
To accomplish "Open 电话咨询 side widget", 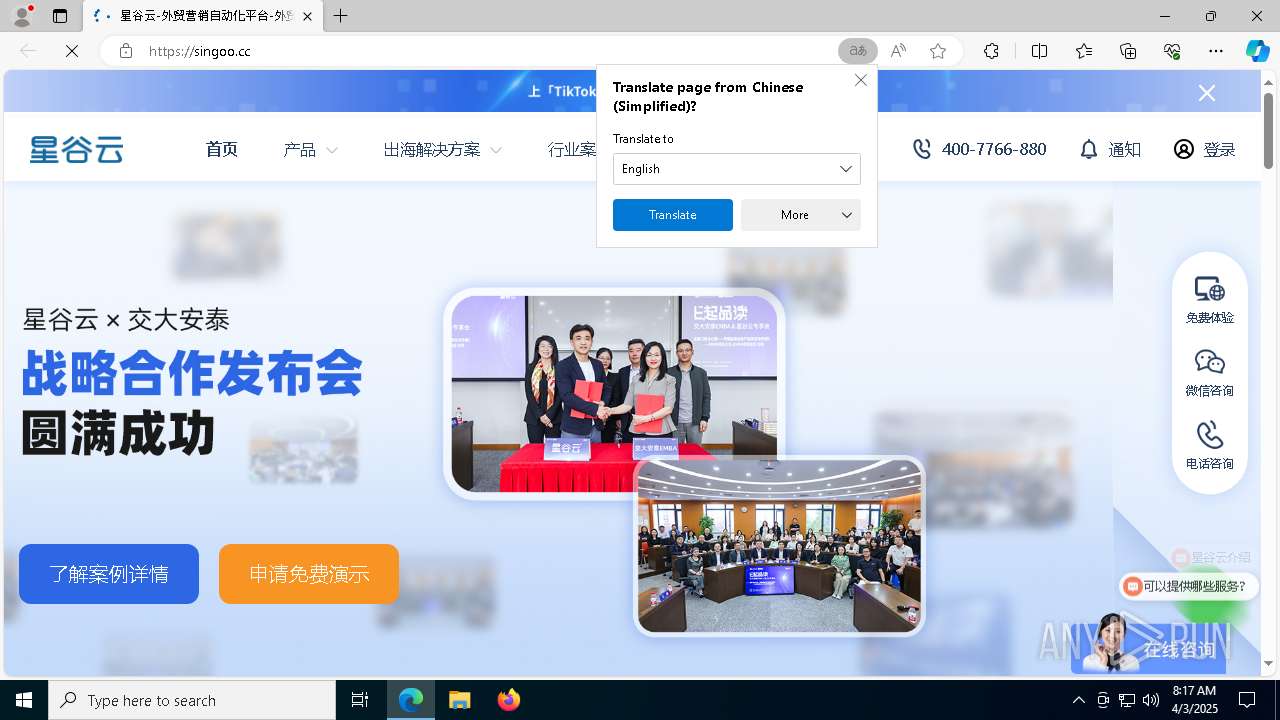I will [1209, 446].
